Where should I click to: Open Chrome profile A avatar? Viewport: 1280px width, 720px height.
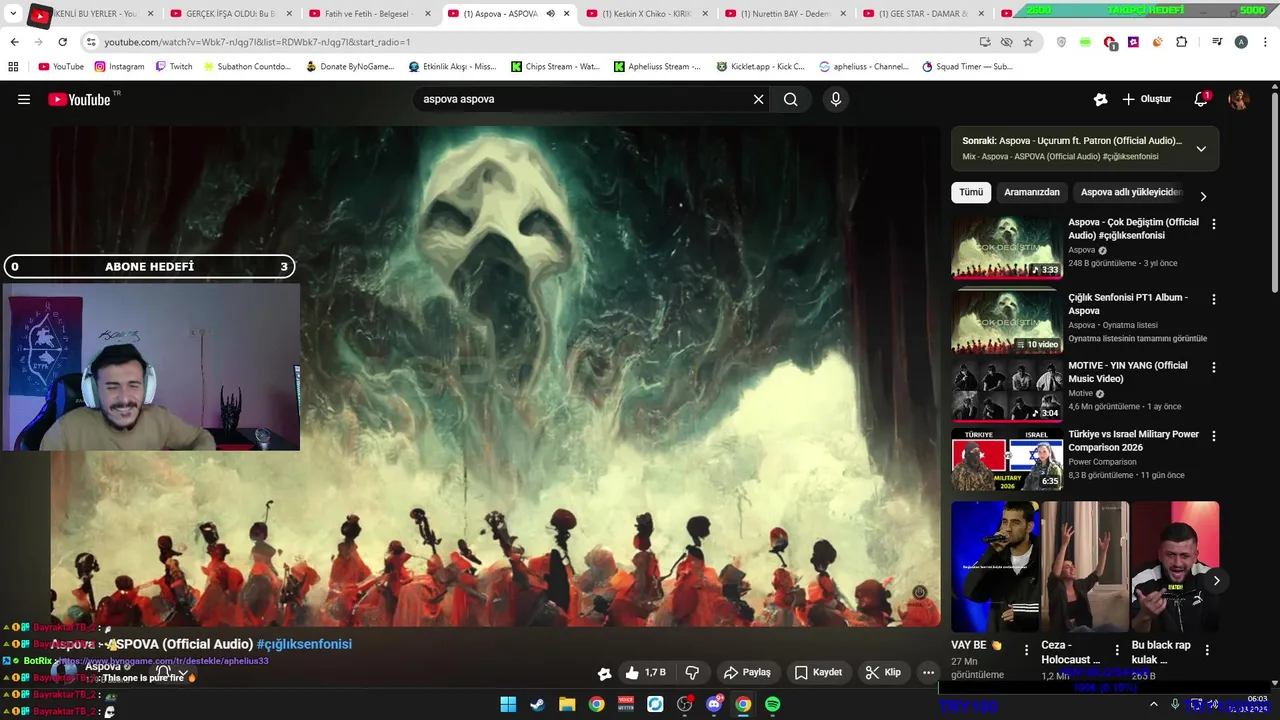(x=1241, y=42)
